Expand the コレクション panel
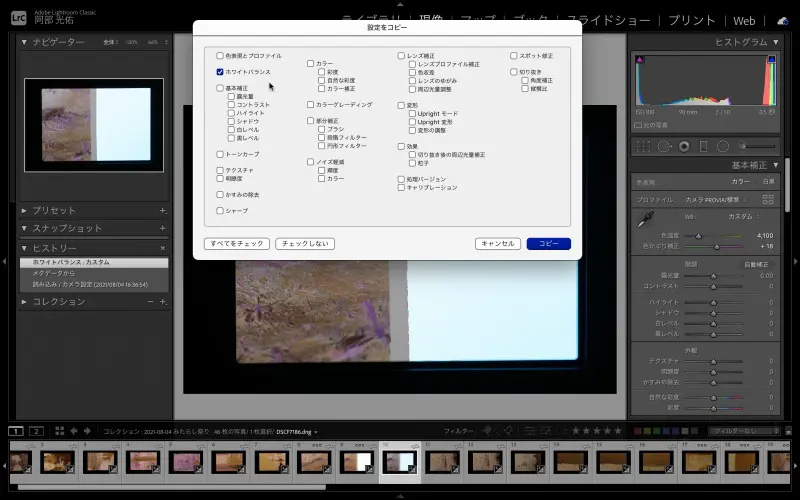 [24, 302]
